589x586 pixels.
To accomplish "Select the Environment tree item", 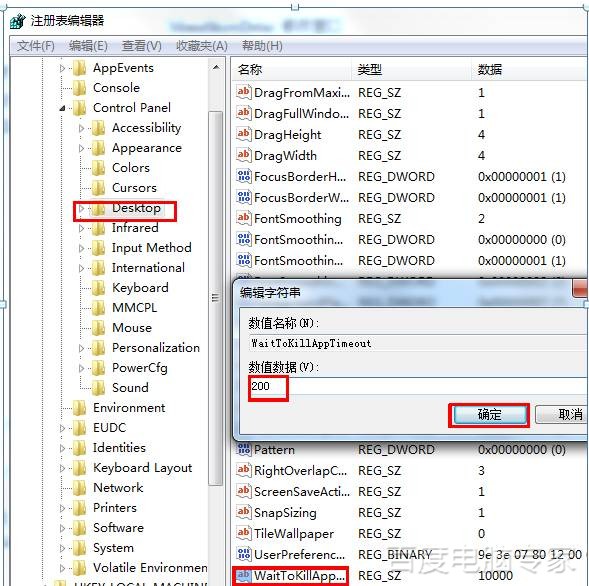I will pyautogui.click(x=129, y=408).
